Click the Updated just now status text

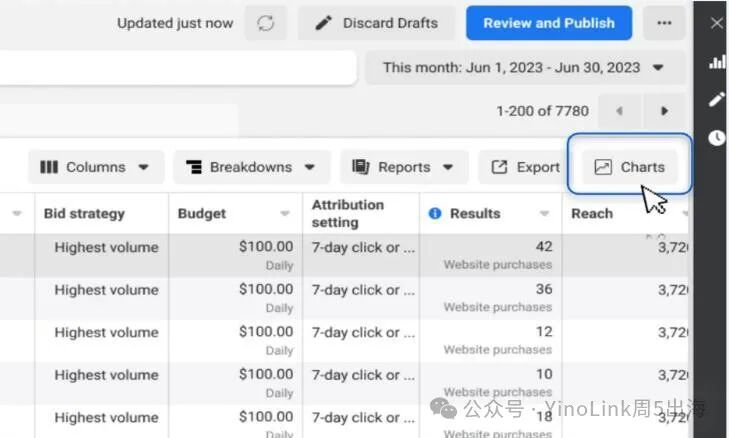pyautogui.click(x=175, y=23)
